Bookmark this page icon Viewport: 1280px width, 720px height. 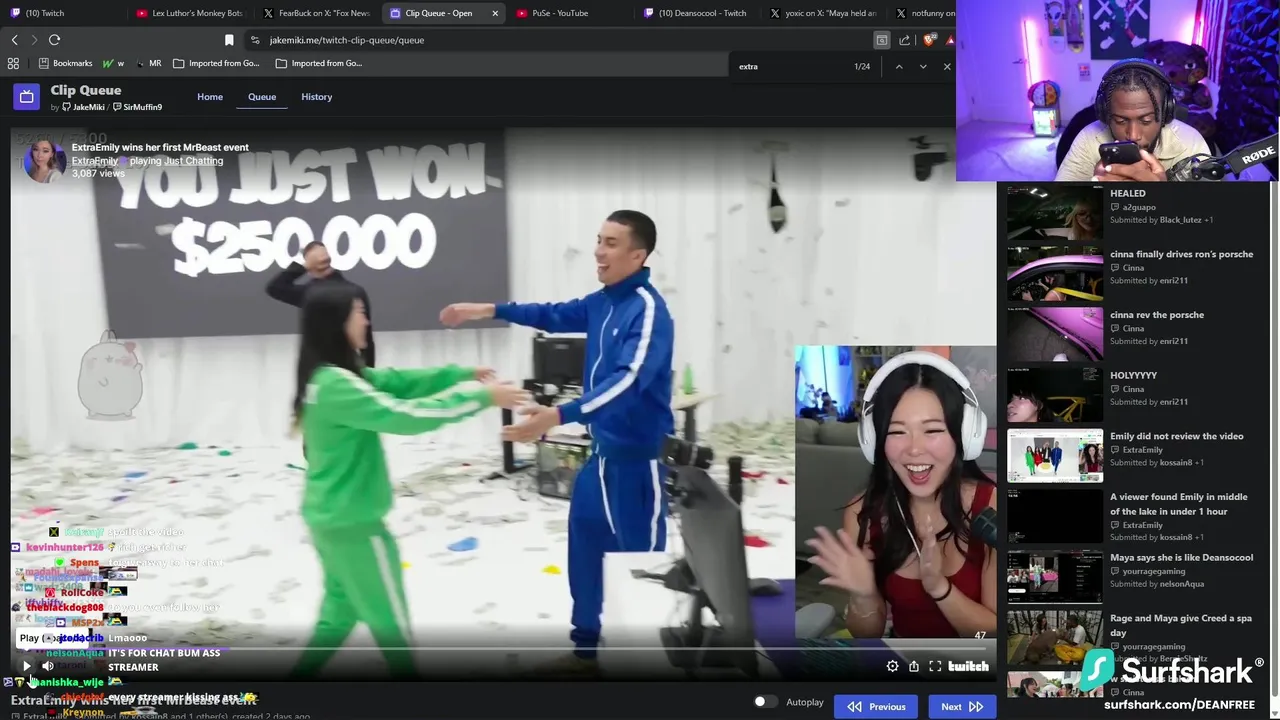[229, 40]
